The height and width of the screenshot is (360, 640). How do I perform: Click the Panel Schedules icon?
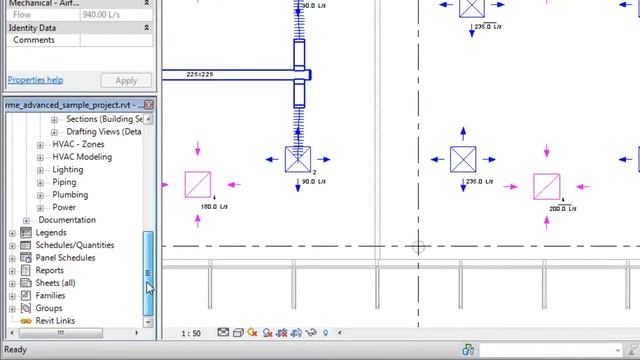[x=26, y=258]
